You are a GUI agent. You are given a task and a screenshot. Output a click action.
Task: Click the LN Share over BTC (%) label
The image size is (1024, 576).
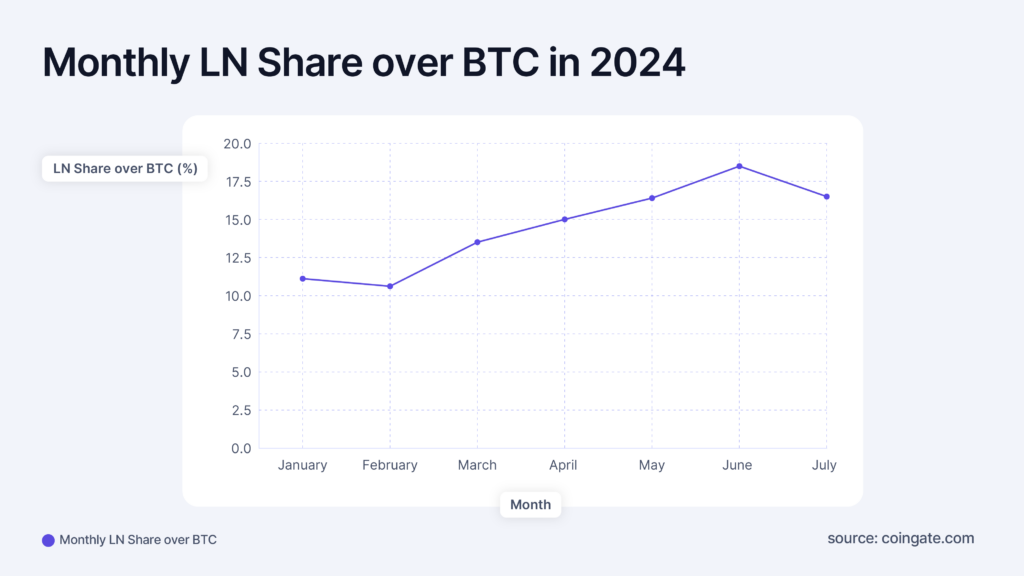pos(125,168)
